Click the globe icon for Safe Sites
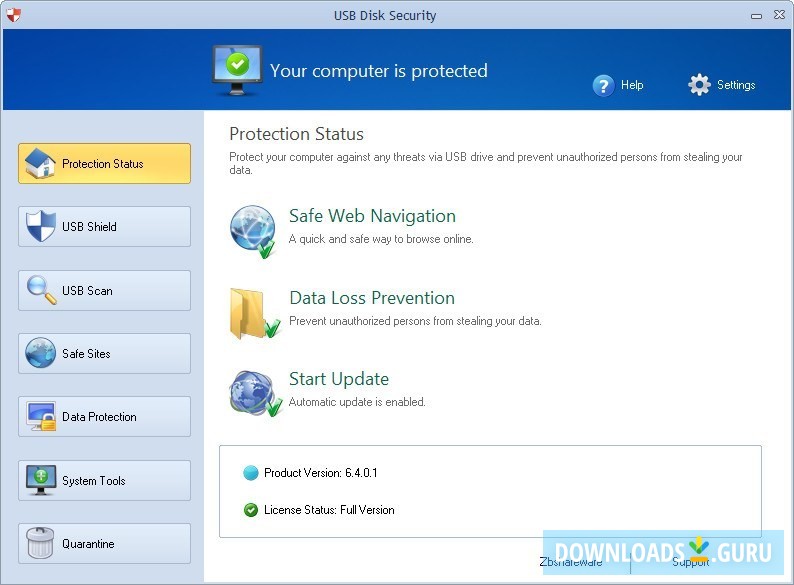The height and width of the screenshot is (585, 794). point(41,353)
